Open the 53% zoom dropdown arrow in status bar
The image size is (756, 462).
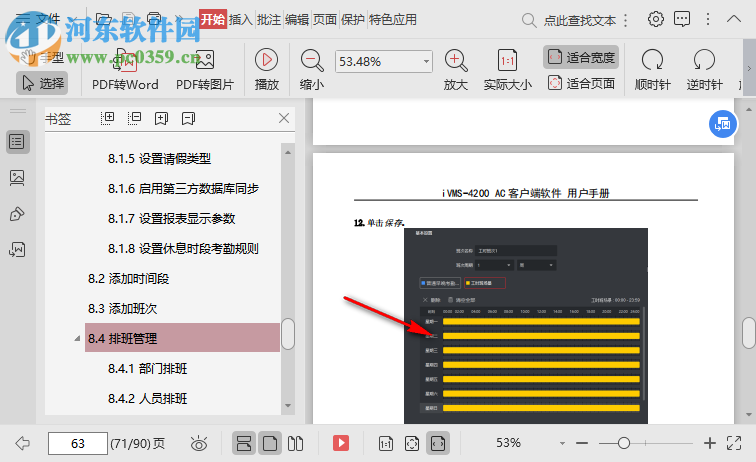pyautogui.click(x=562, y=443)
